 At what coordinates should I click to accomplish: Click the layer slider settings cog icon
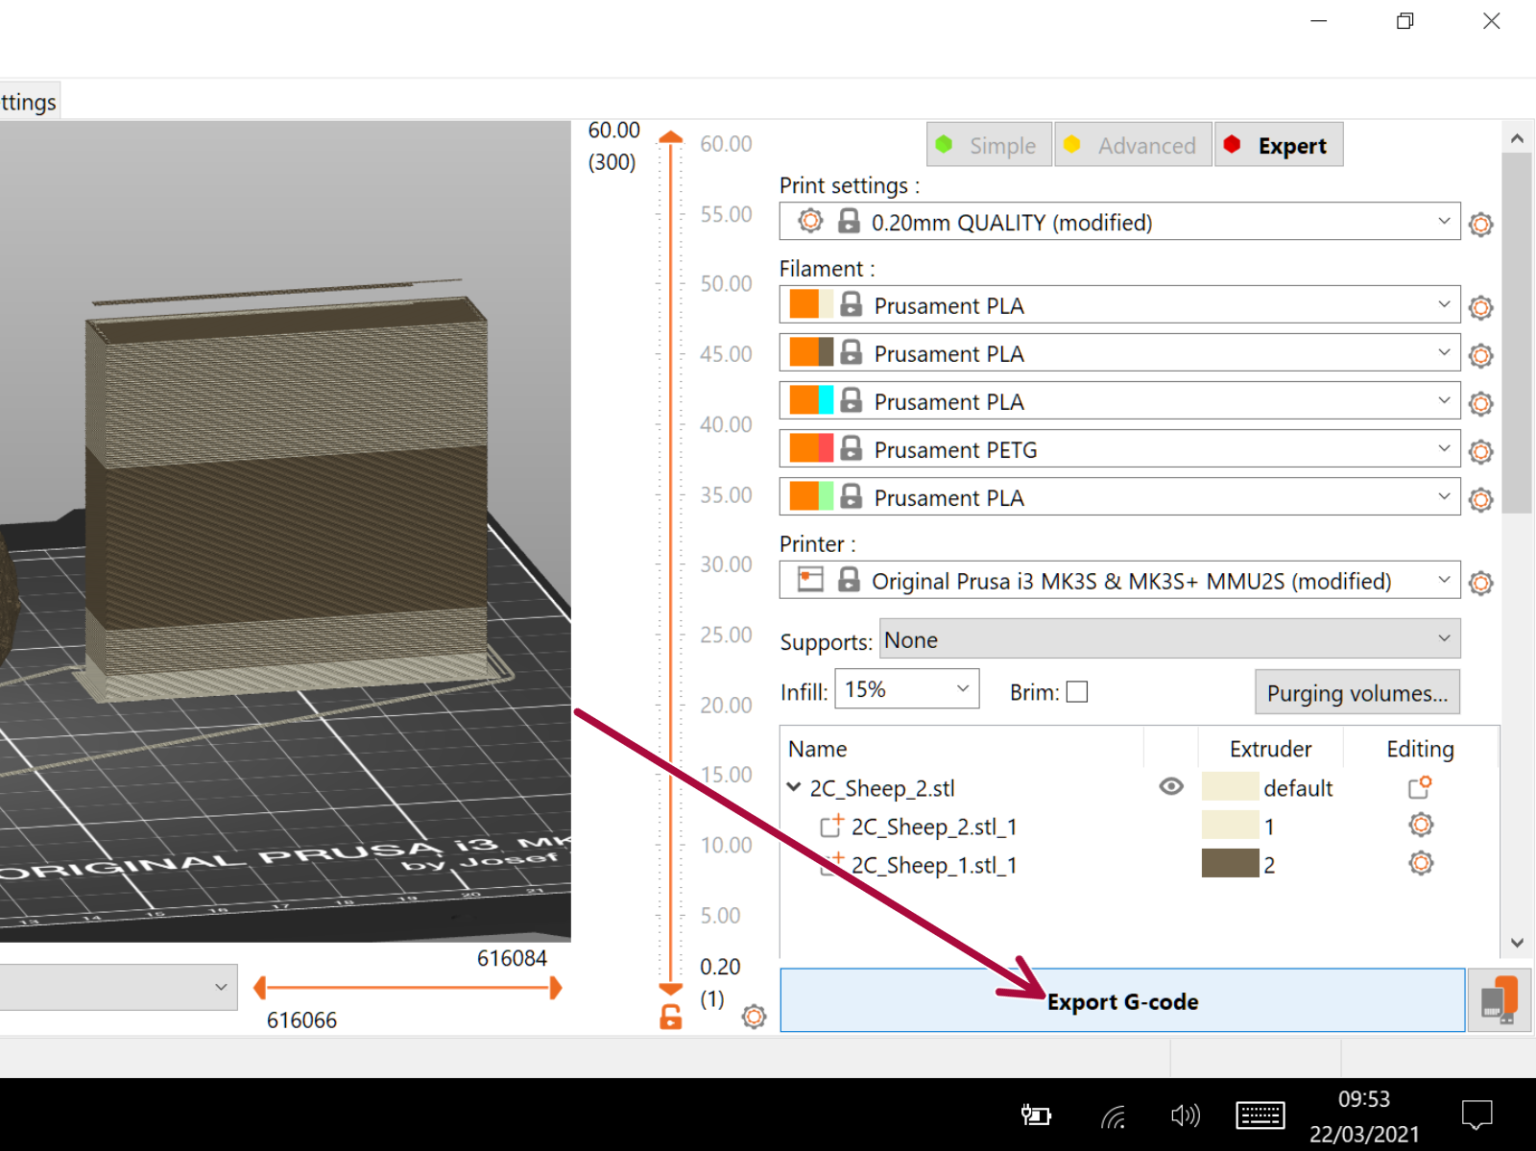point(754,1017)
